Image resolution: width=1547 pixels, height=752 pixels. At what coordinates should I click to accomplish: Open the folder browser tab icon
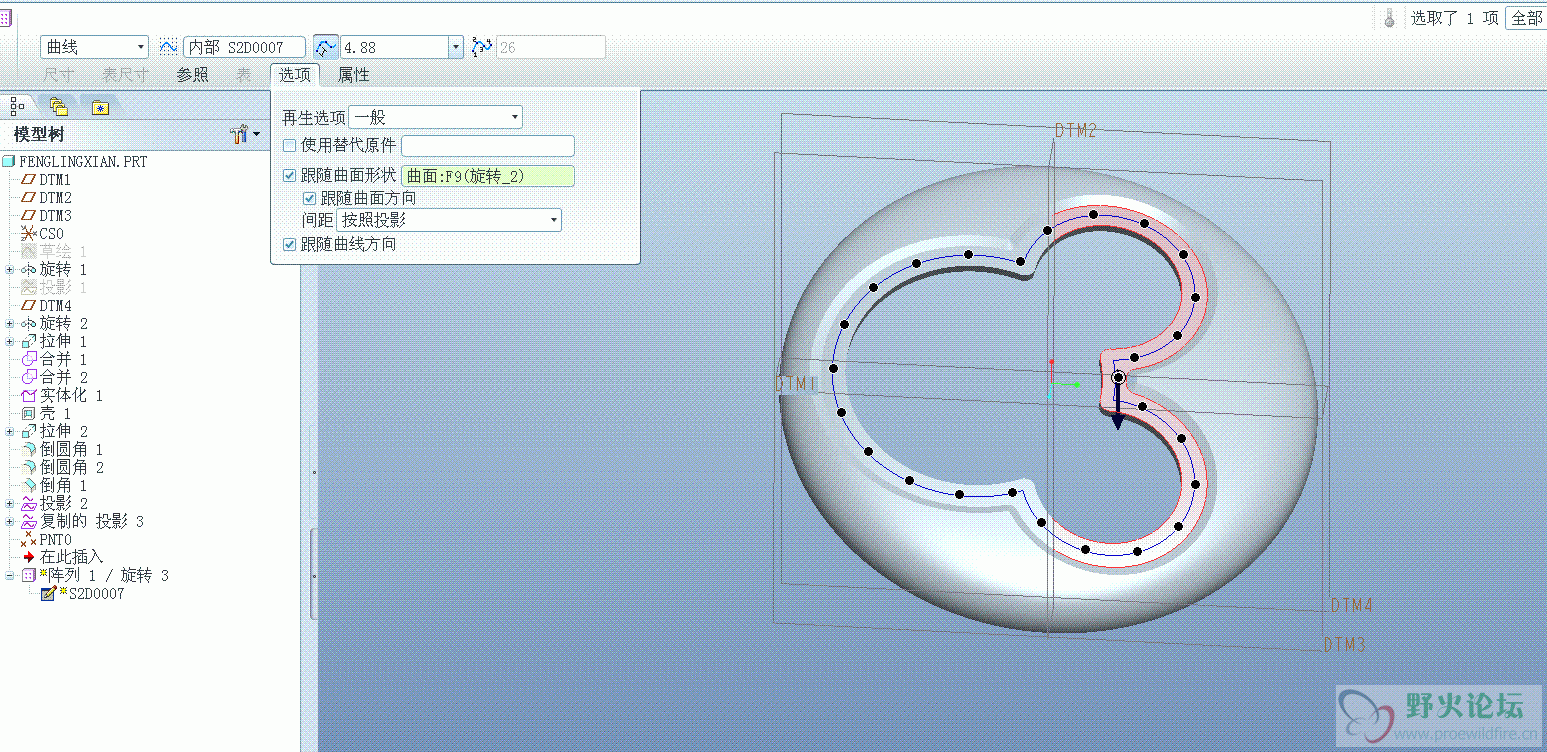pos(59,105)
